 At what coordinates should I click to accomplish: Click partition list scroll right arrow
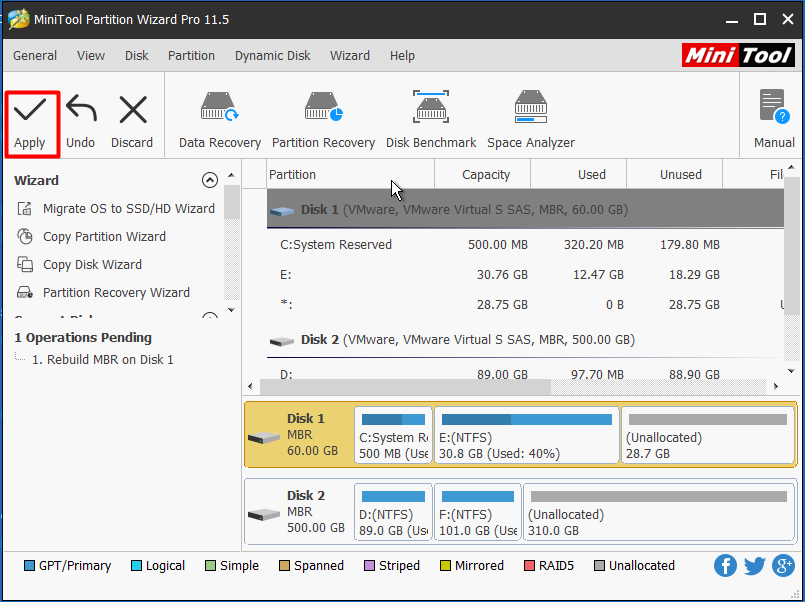click(x=776, y=386)
